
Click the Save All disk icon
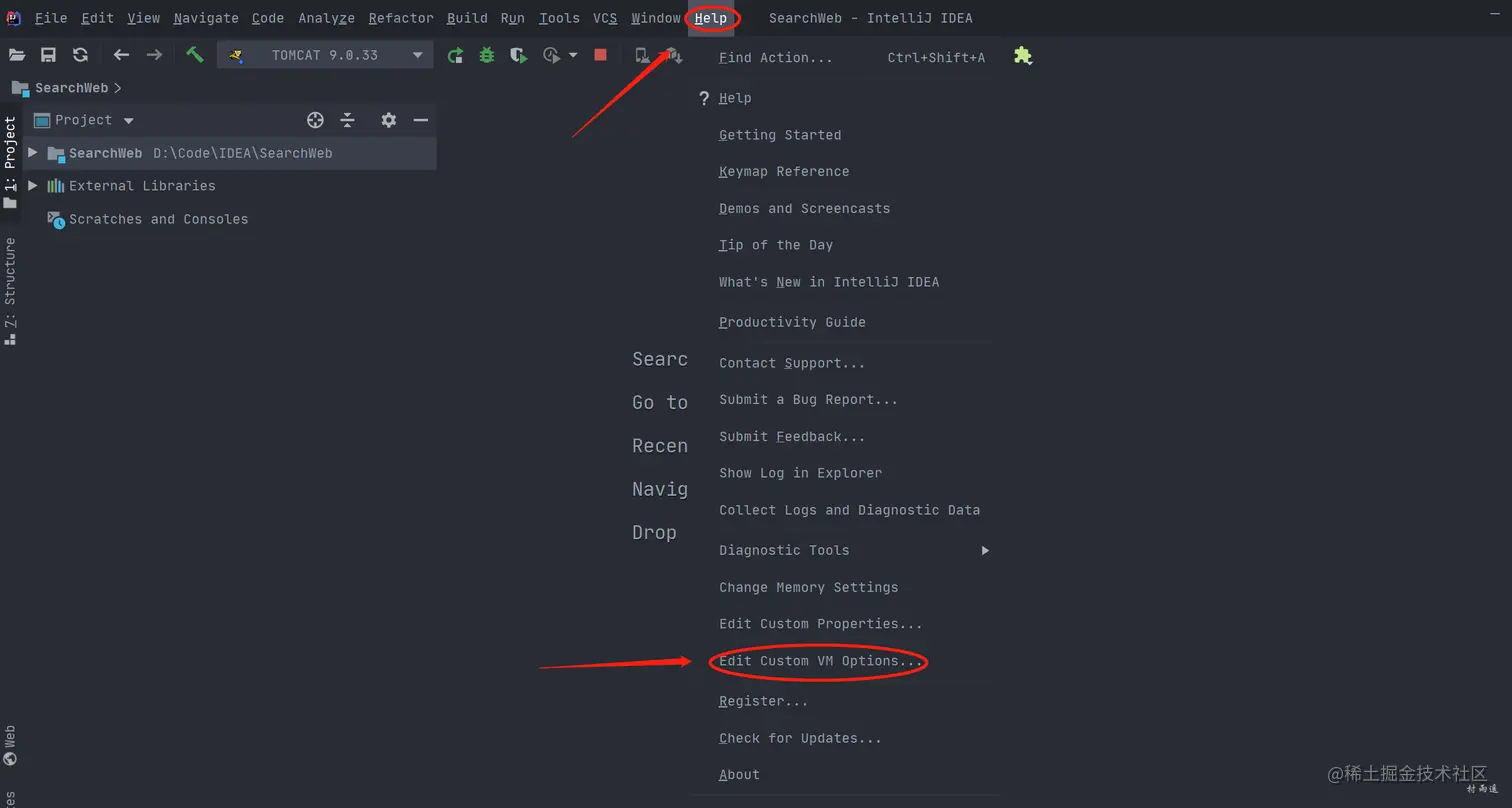point(48,55)
